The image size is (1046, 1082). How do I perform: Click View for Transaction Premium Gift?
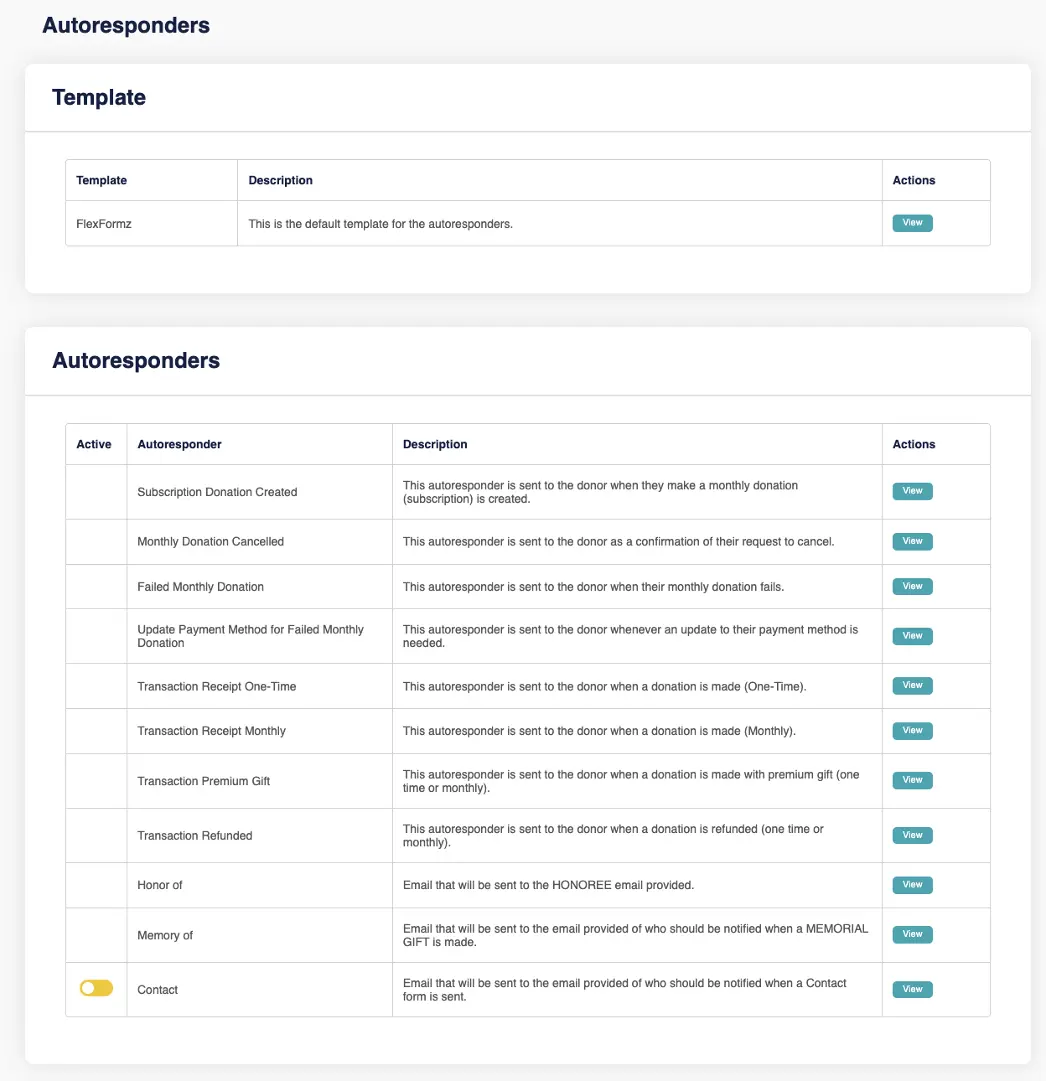pyautogui.click(x=912, y=780)
